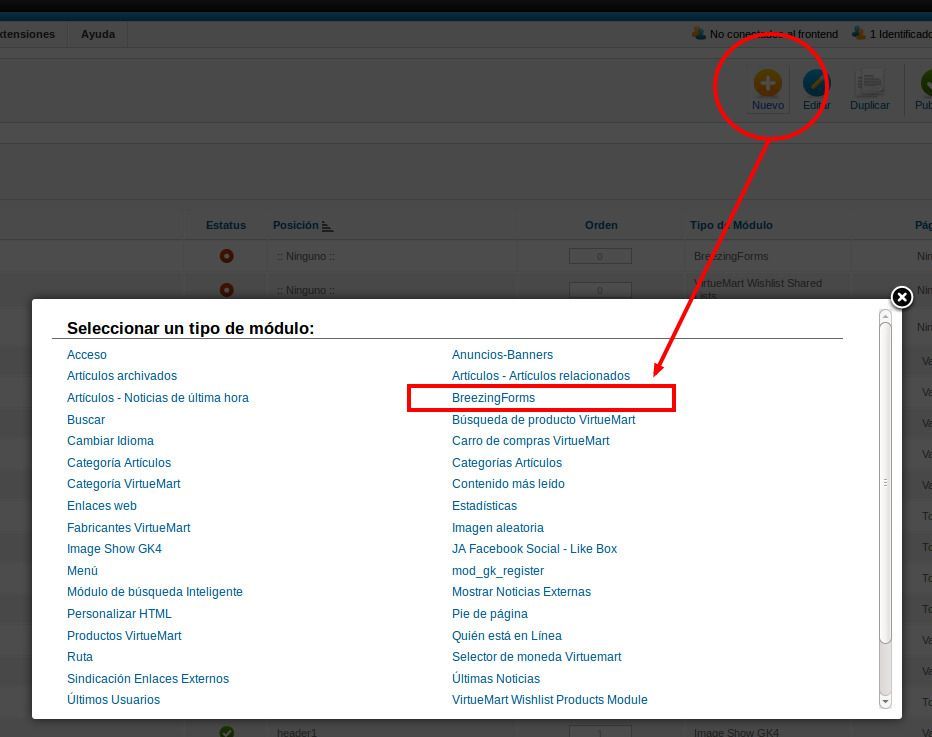Select mod_gk_register module type
Image resolution: width=932 pixels, height=737 pixels.
tap(498, 571)
